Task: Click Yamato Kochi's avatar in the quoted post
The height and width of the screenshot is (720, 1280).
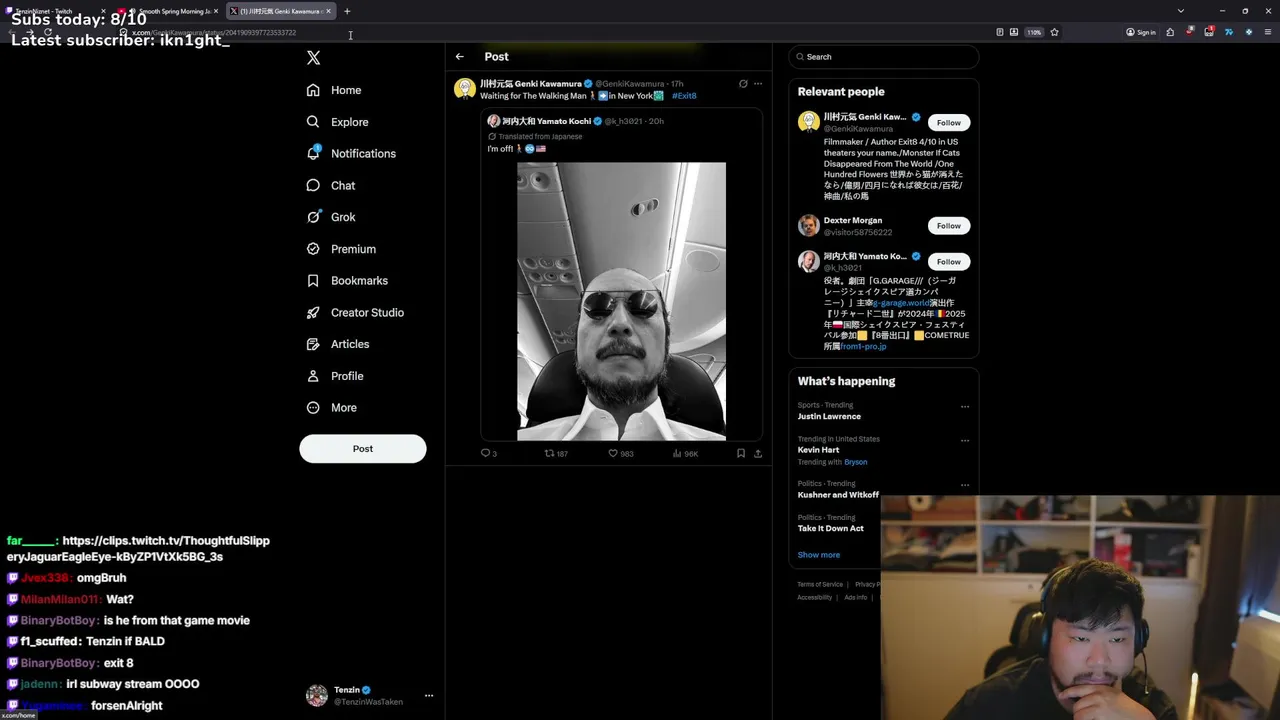Action: [x=494, y=121]
